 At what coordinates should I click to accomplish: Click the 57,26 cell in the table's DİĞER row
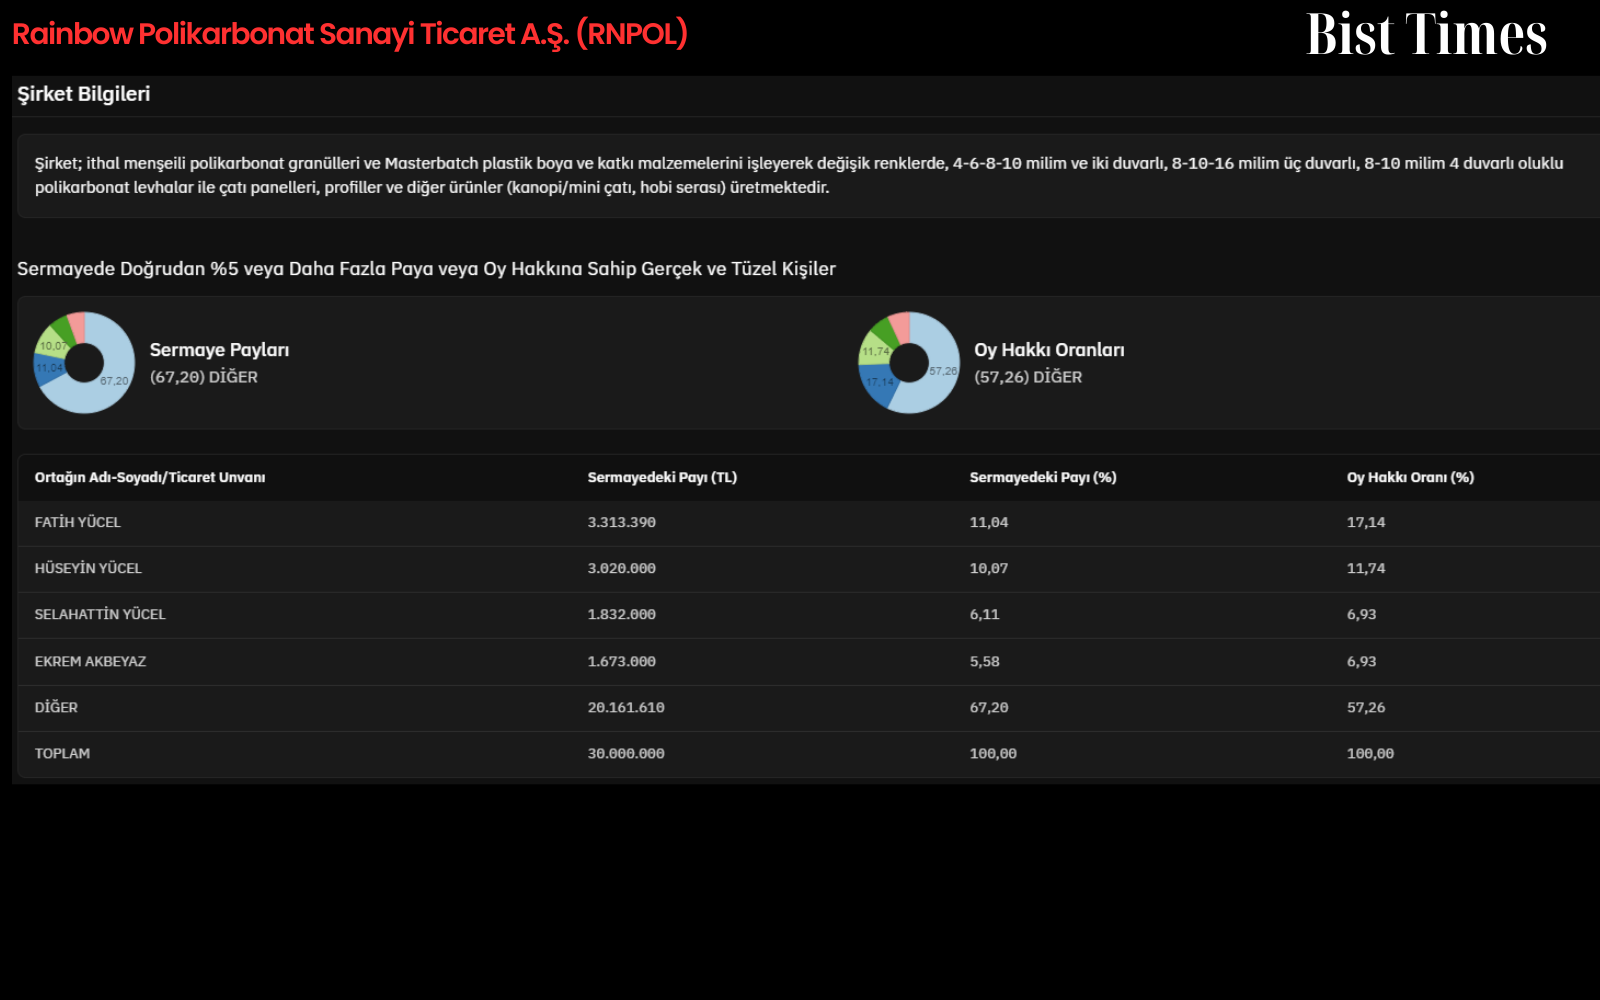coord(1366,707)
